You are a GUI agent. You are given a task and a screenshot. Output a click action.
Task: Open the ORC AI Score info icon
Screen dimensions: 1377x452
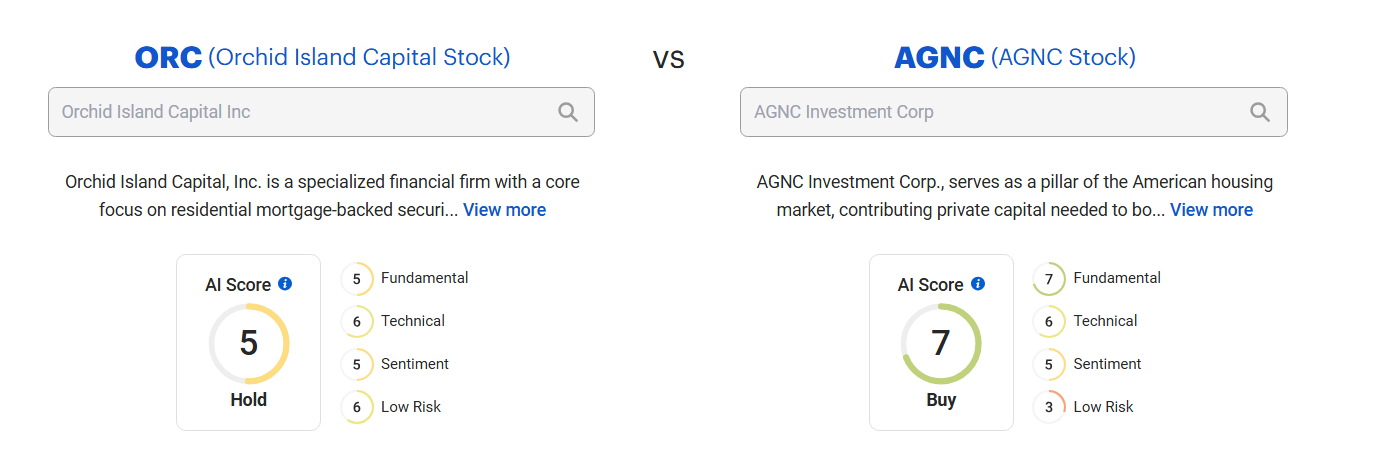[x=285, y=284]
